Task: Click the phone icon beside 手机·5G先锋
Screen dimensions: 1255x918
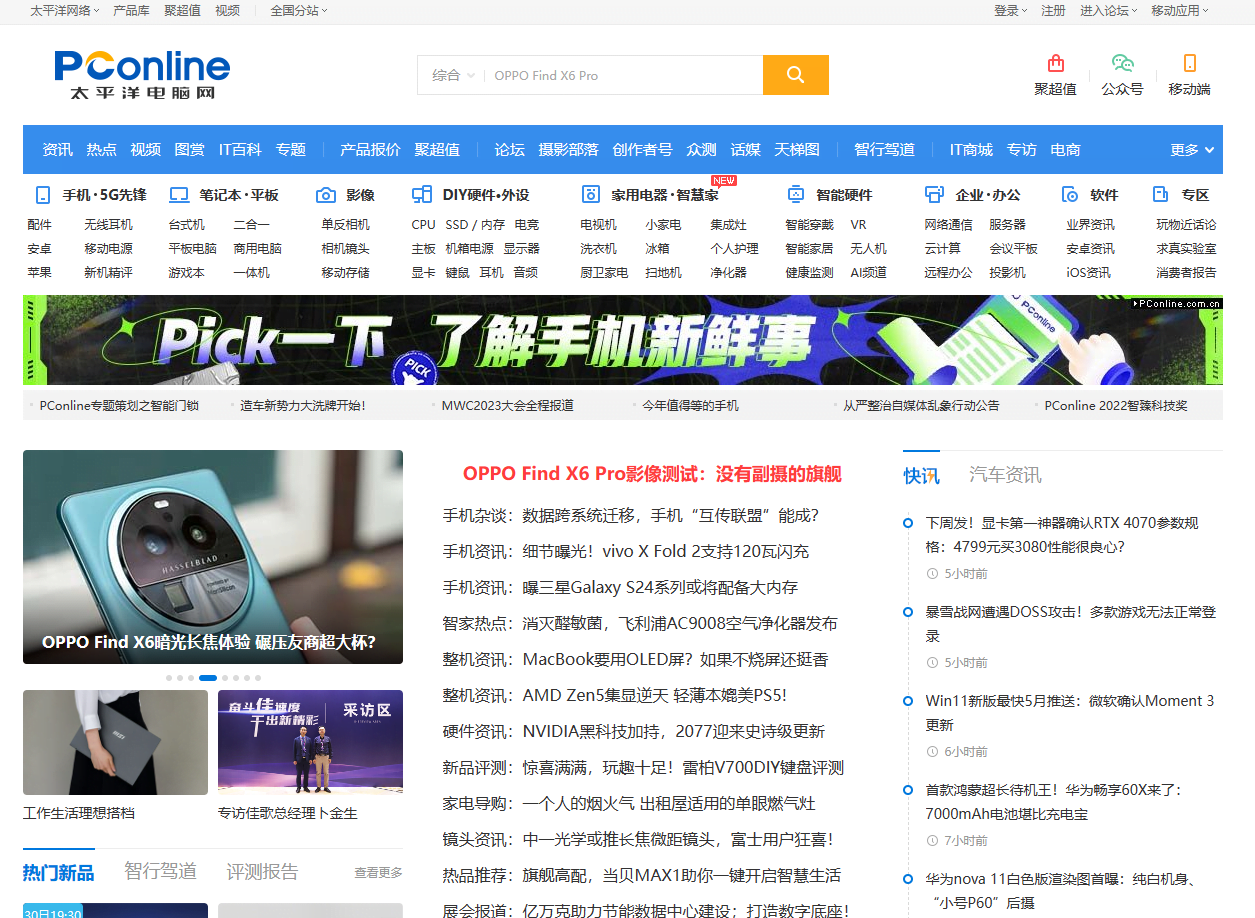Action: click(42, 195)
